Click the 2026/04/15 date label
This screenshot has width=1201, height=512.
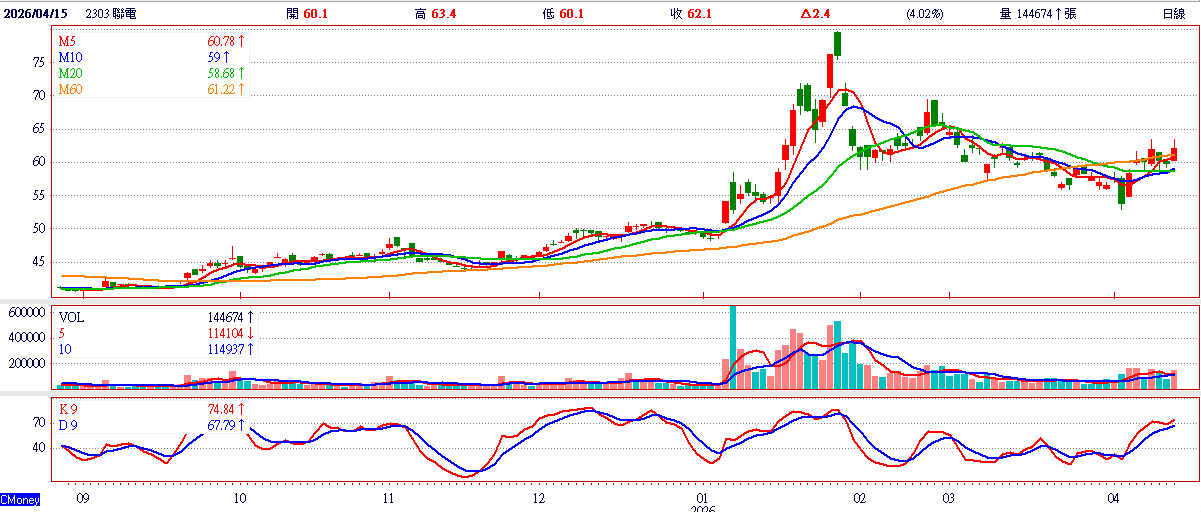pos(36,14)
